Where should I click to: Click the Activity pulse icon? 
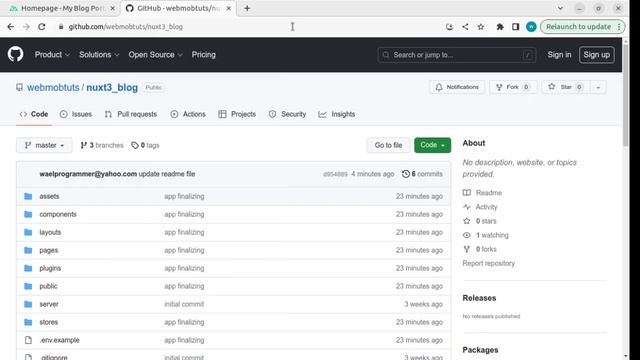(467, 207)
